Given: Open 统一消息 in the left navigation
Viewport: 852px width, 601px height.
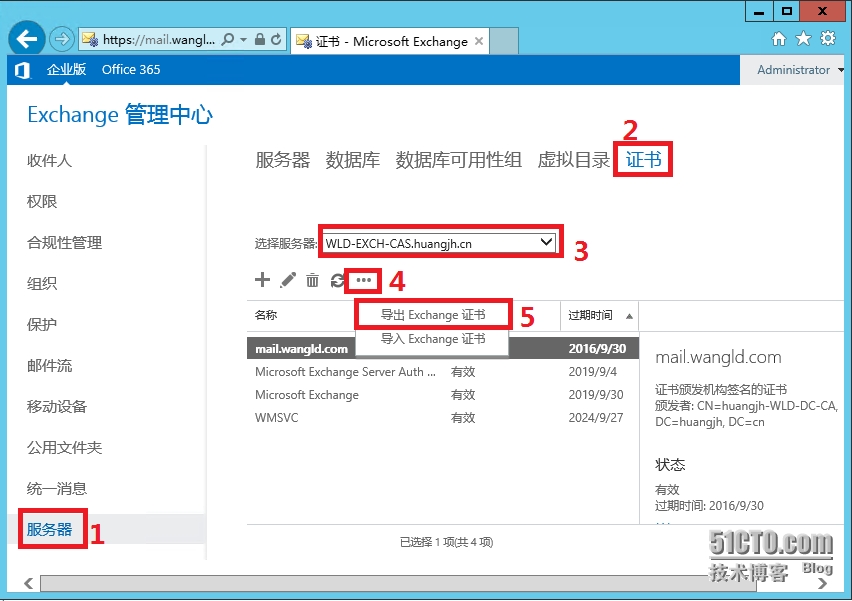Looking at the screenshot, I should 57,489.
